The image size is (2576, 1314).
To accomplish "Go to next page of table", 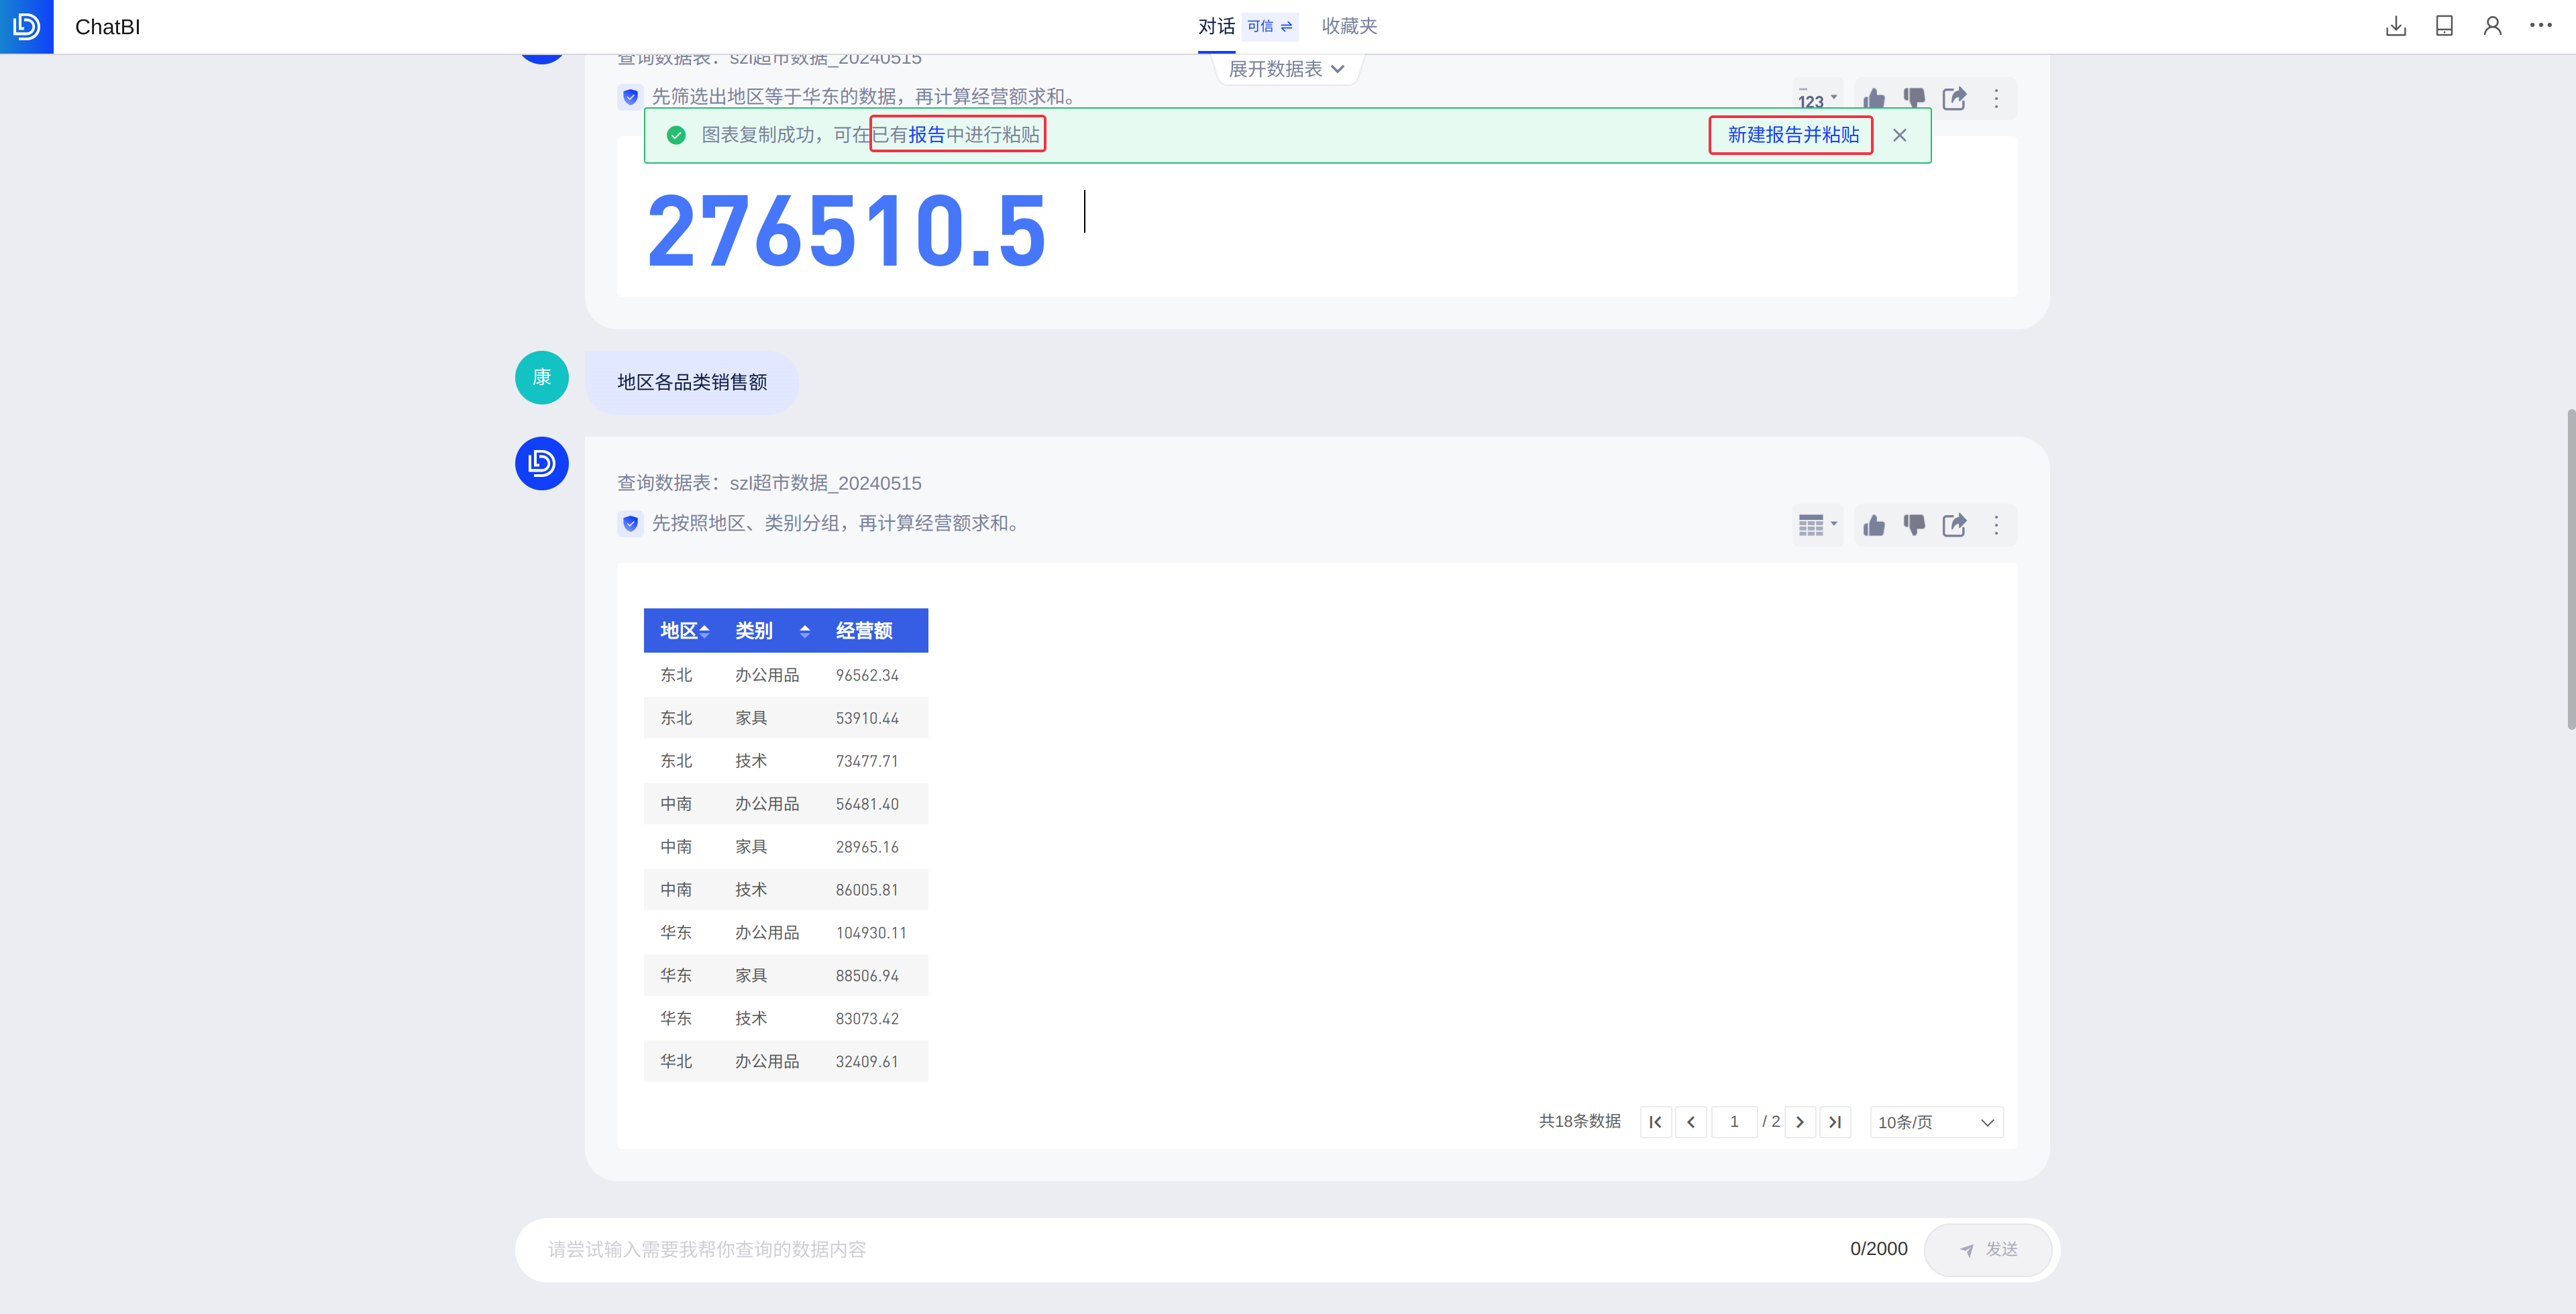I will tap(1800, 1122).
